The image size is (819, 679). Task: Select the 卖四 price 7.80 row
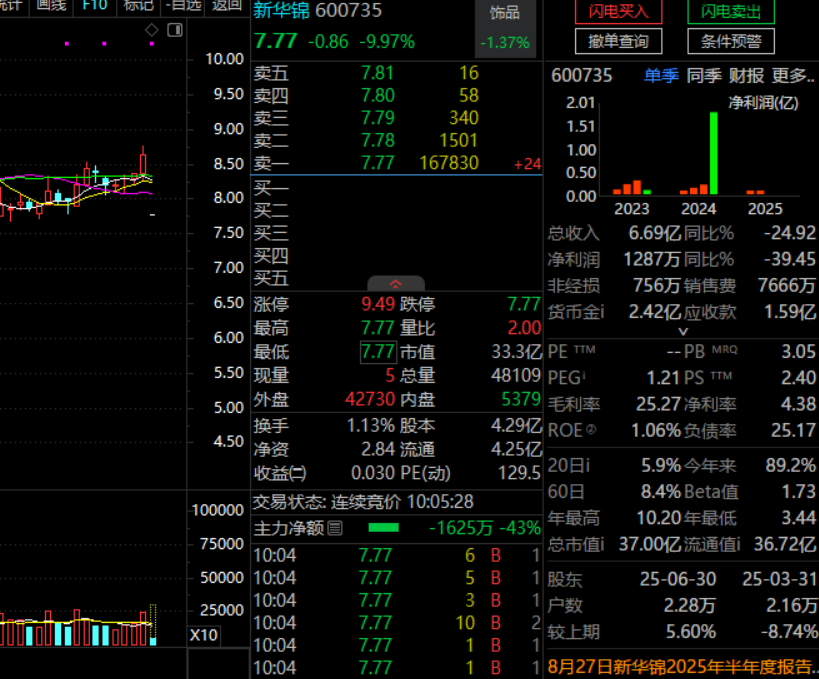(x=396, y=96)
